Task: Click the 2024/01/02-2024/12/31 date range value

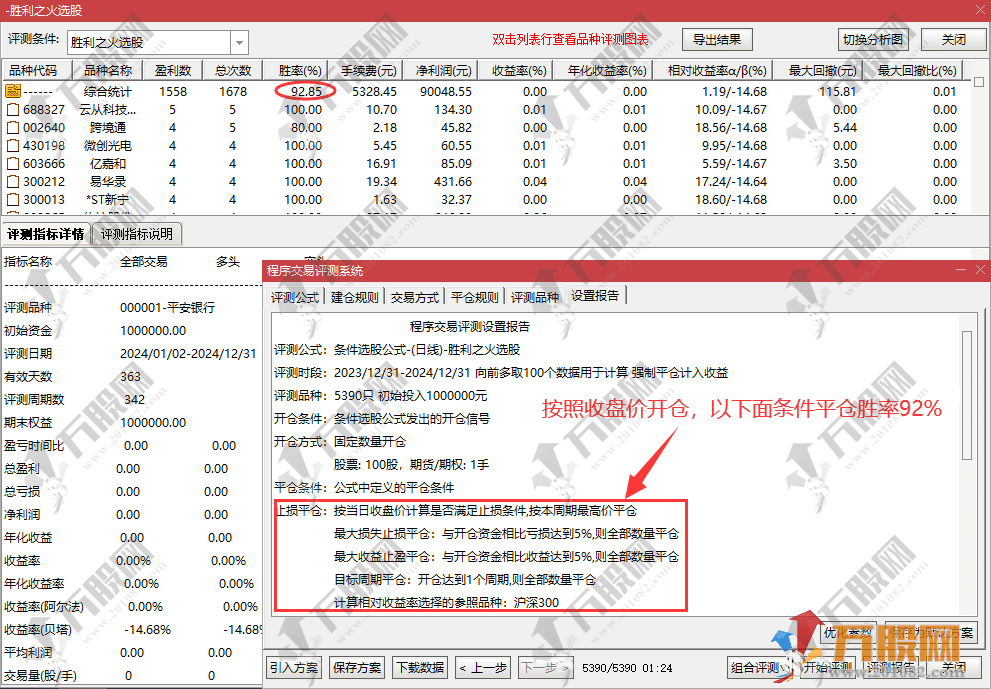Action: (188, 354)
